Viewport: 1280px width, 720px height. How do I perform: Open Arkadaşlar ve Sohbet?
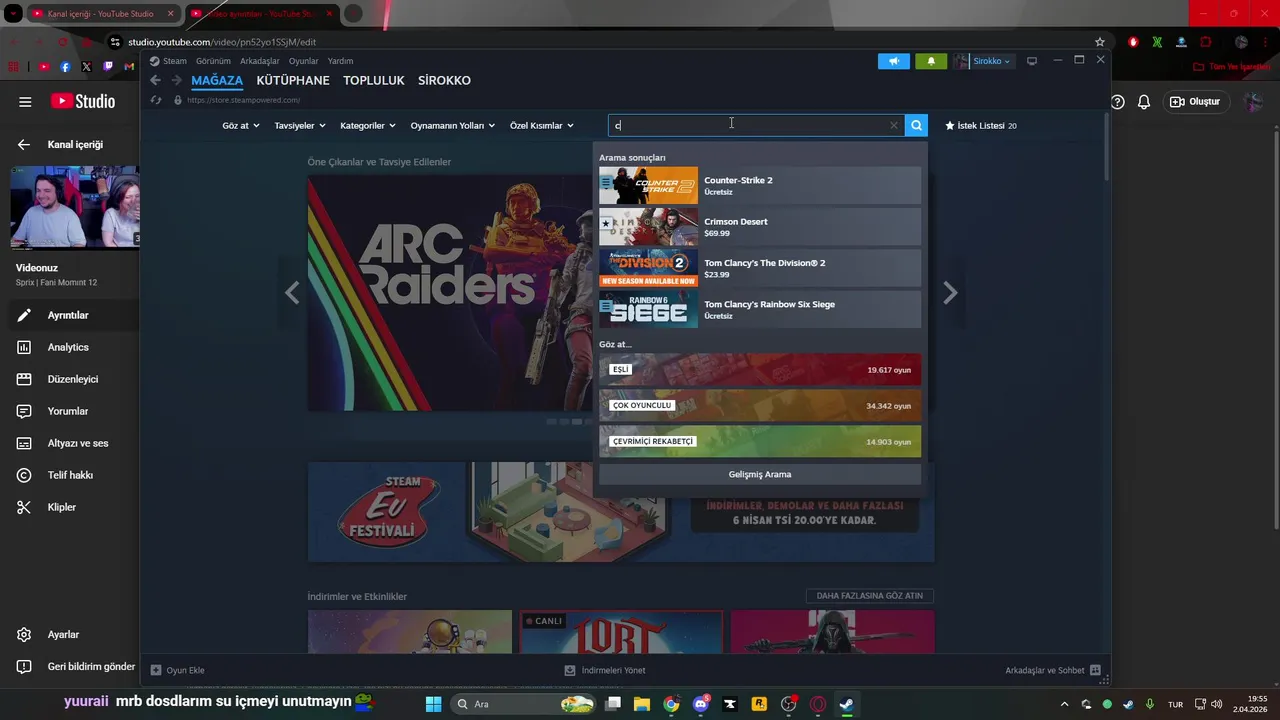tap(1053, 670)
